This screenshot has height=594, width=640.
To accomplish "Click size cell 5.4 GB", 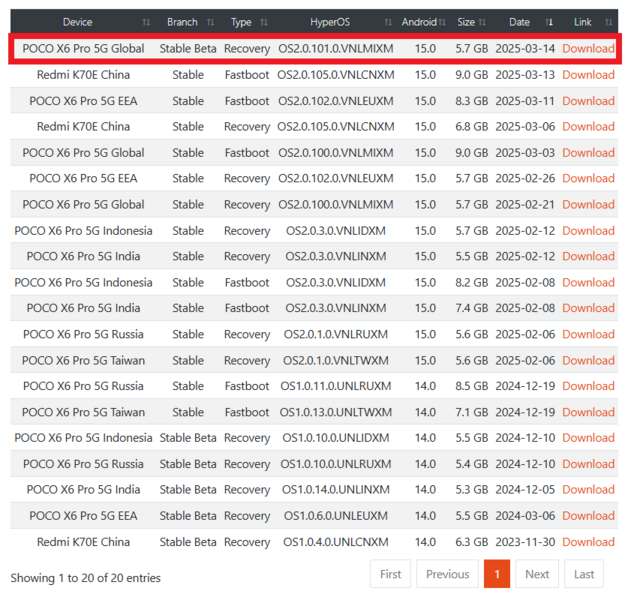I will 472,464.
